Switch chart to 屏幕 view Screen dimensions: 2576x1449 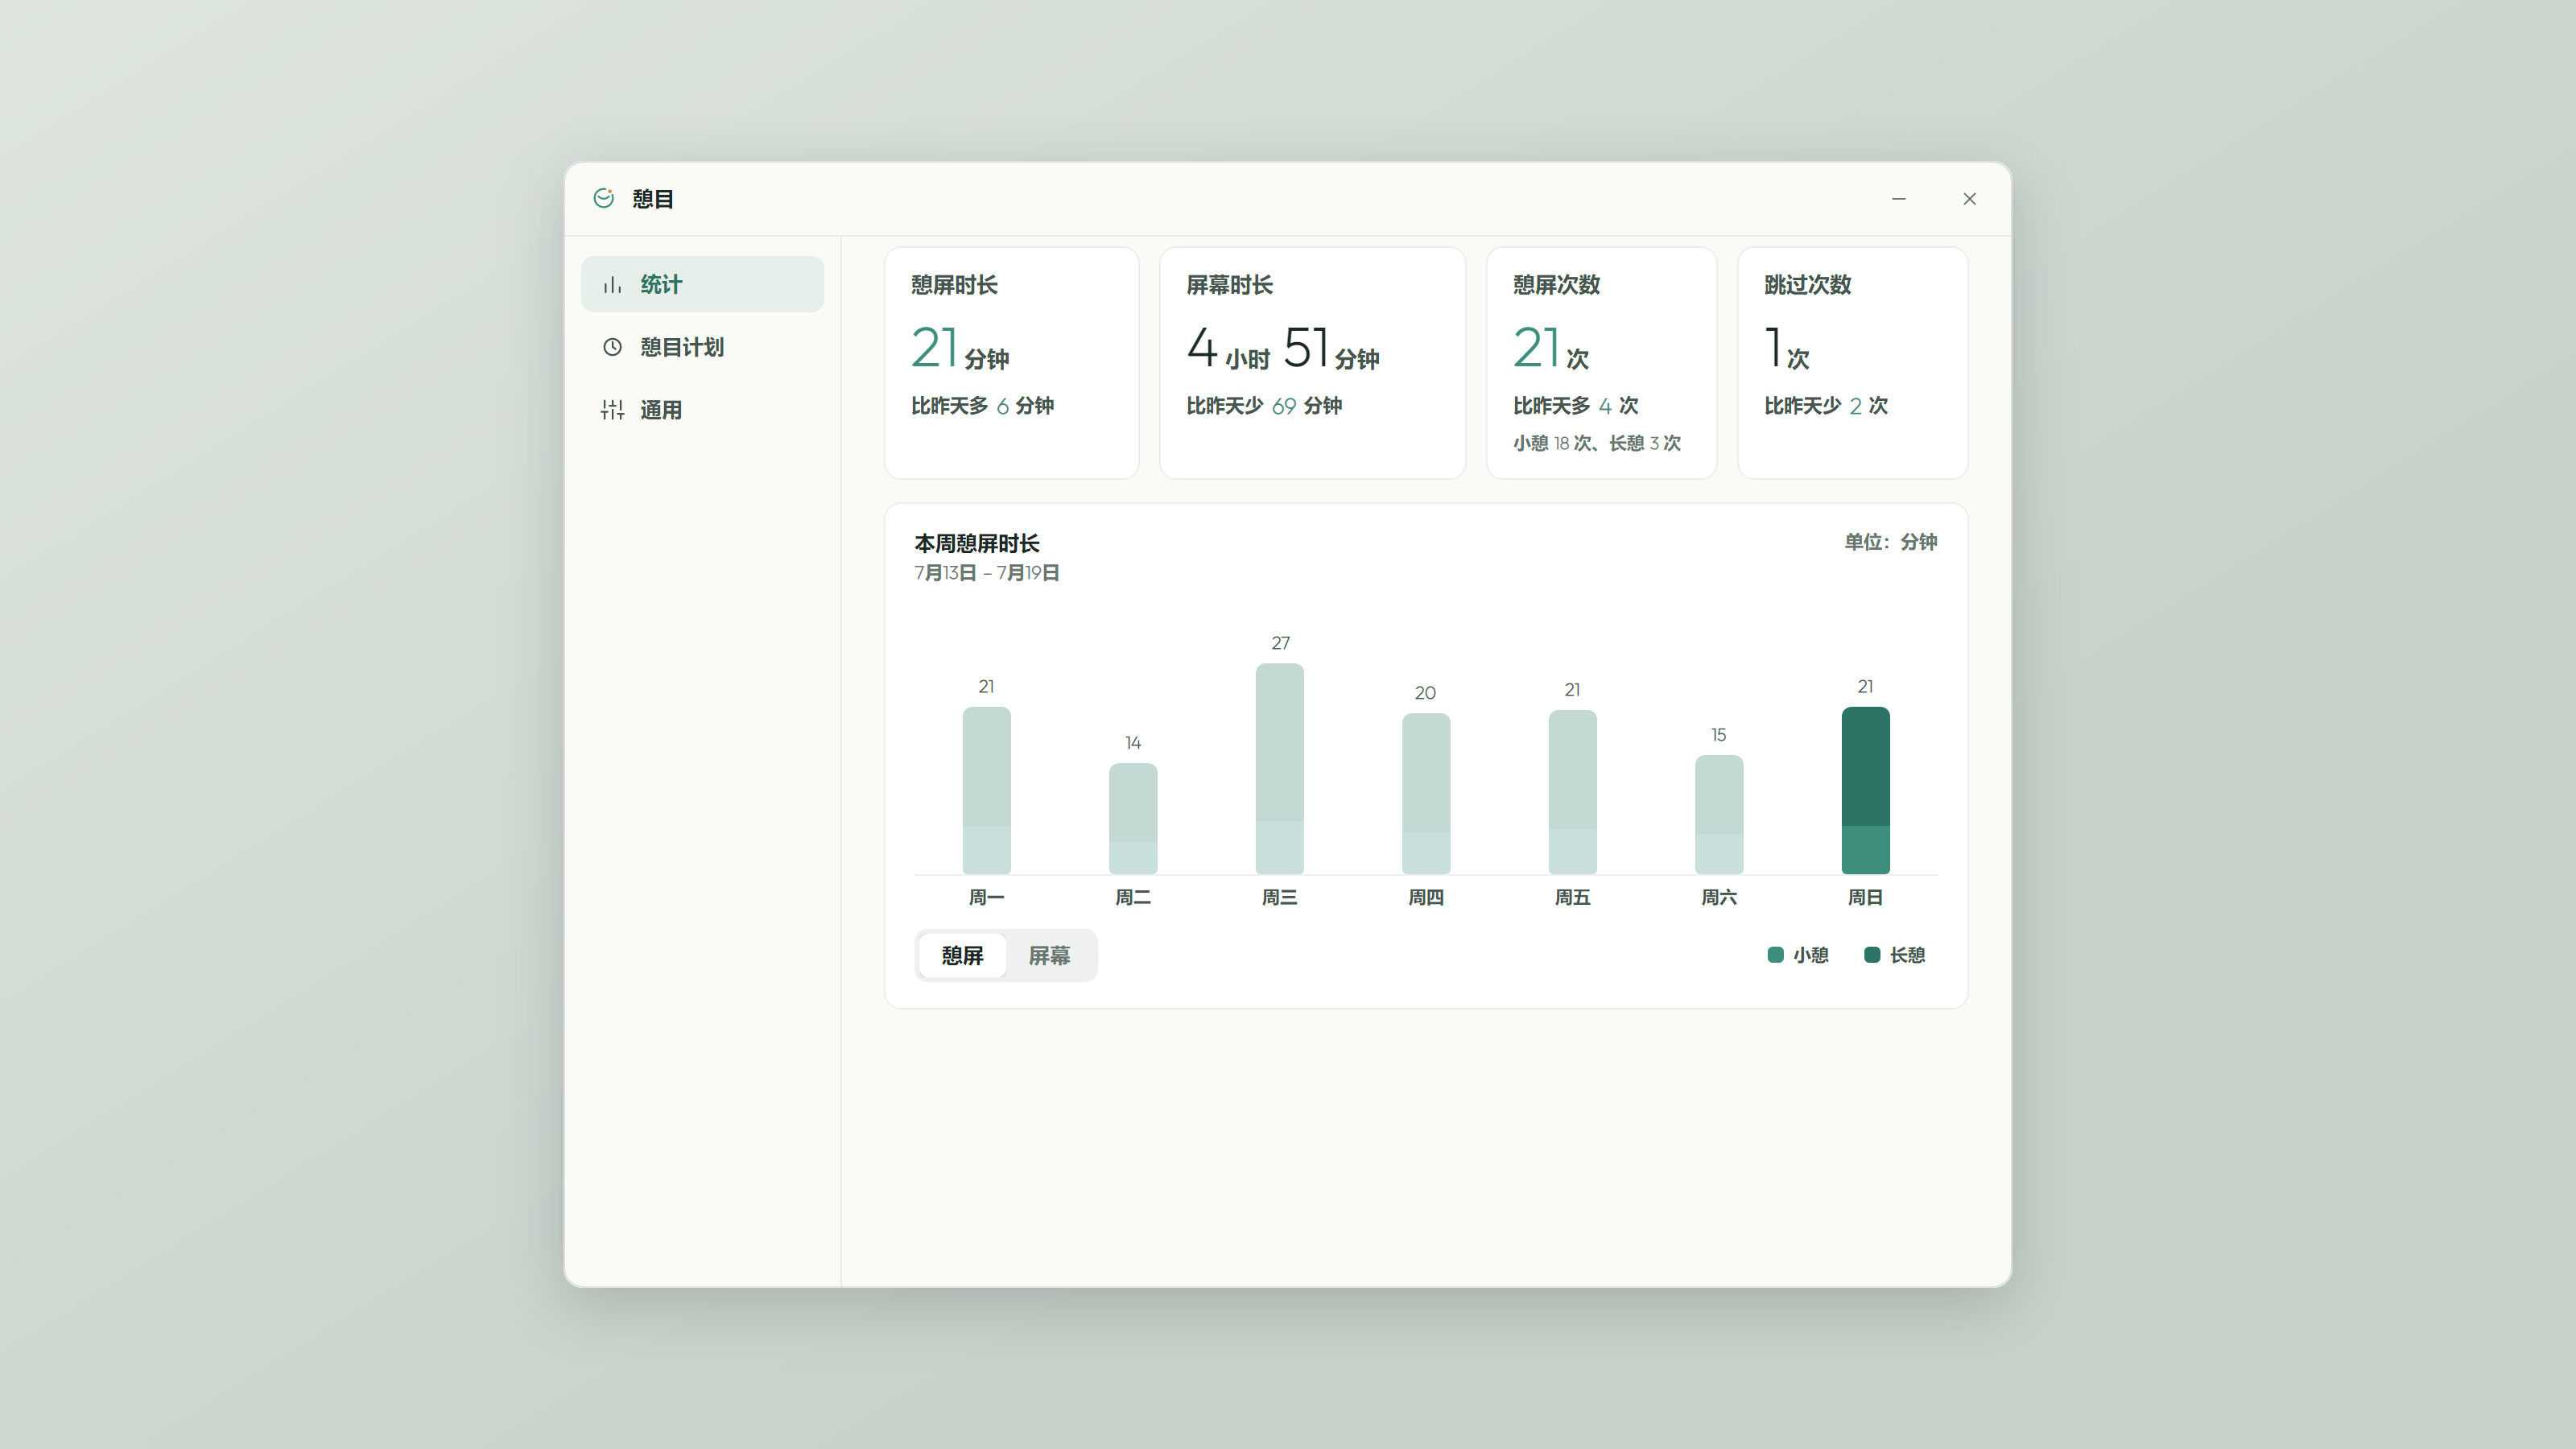(x=1049, y=955)
